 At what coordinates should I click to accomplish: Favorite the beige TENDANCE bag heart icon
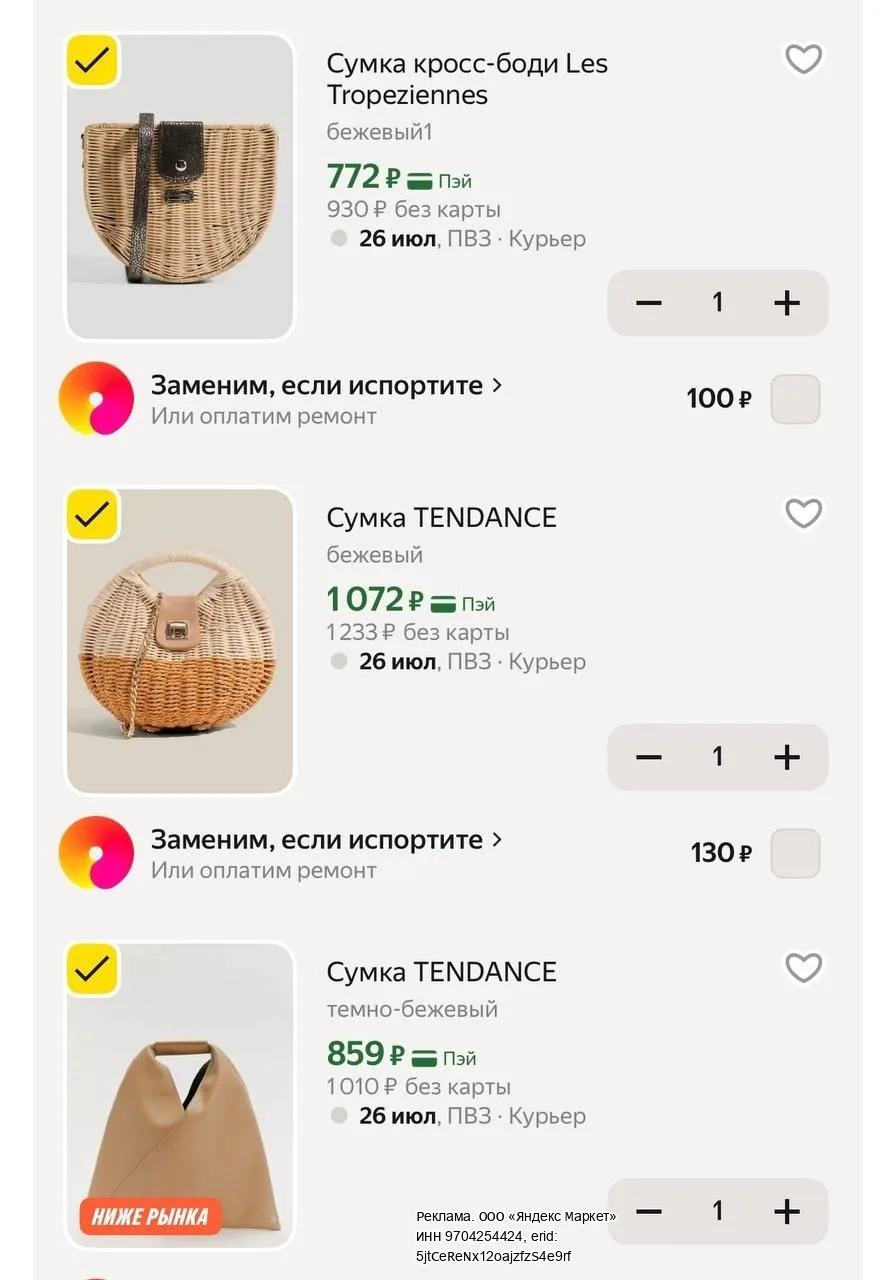(803, 513)
